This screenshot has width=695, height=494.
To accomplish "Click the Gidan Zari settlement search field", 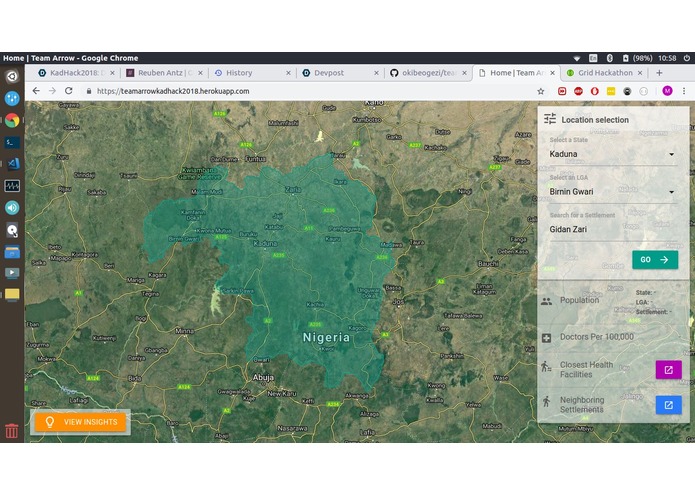I will click(612, 229).
